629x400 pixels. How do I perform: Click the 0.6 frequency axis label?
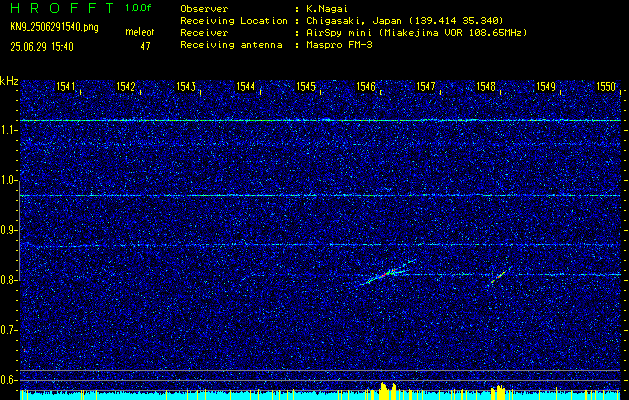(7, 380)
